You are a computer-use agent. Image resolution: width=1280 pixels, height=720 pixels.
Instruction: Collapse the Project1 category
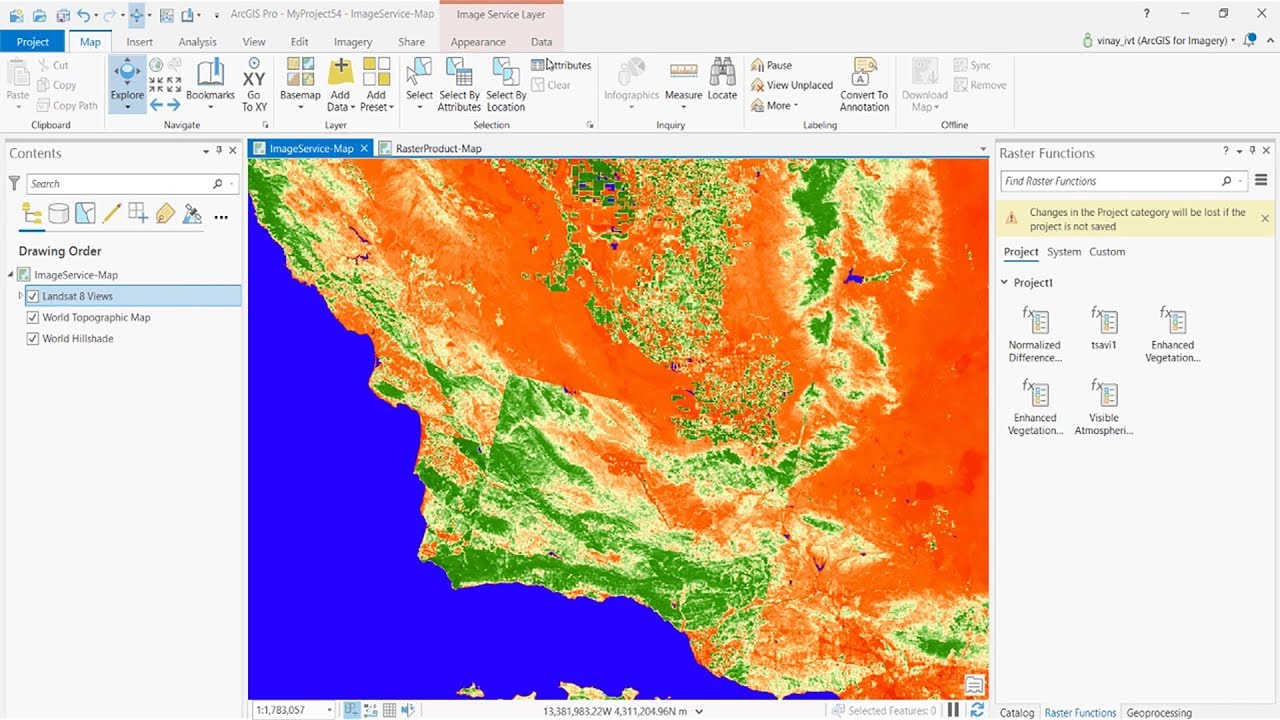coord(1005,283)
